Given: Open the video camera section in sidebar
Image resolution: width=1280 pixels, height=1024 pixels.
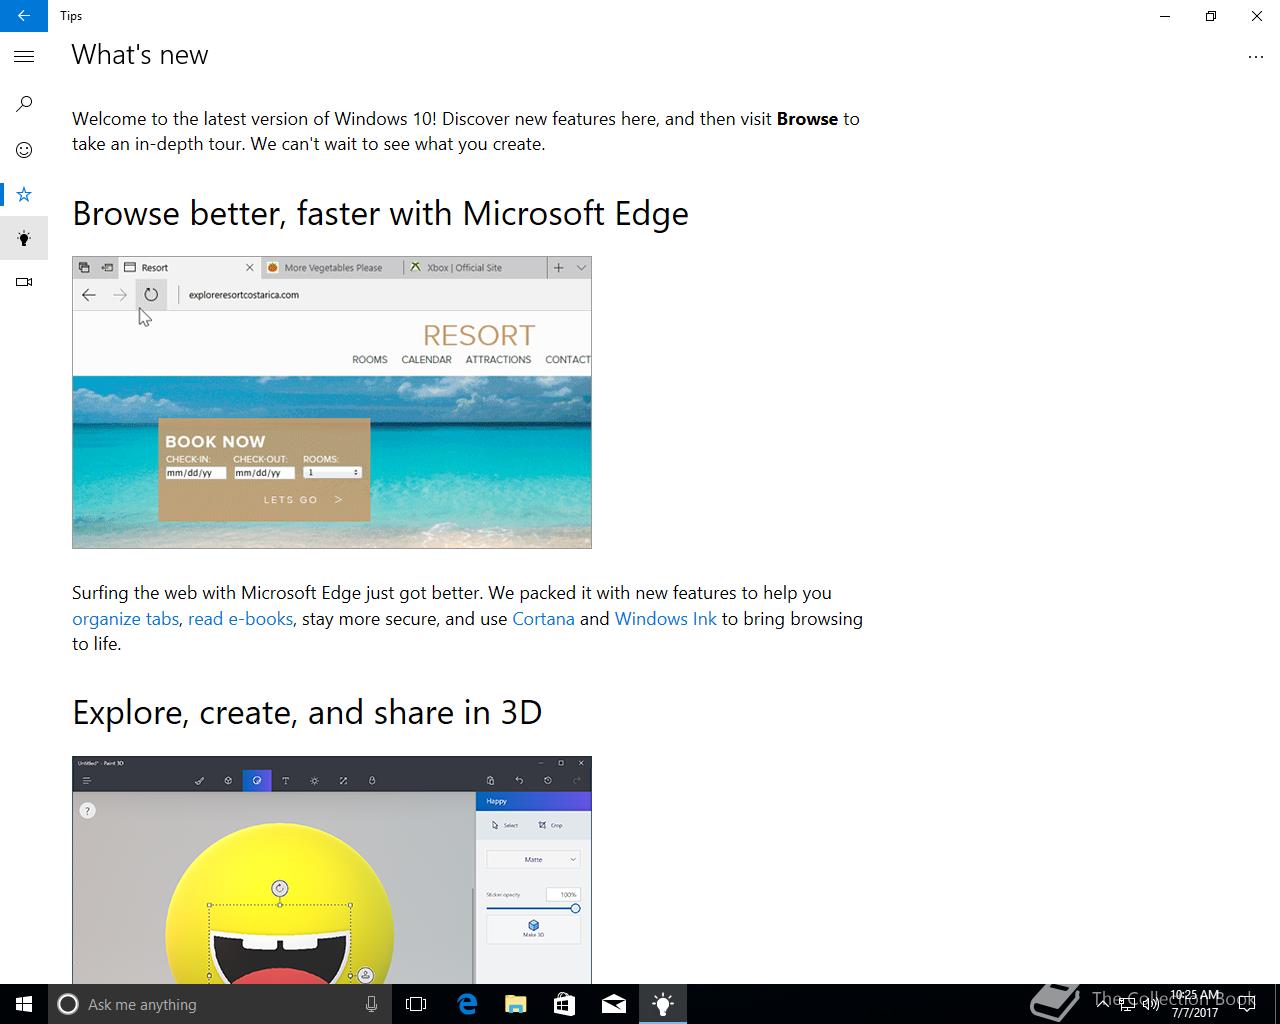Looking at the screenshot, I should [x=24, y=282].
